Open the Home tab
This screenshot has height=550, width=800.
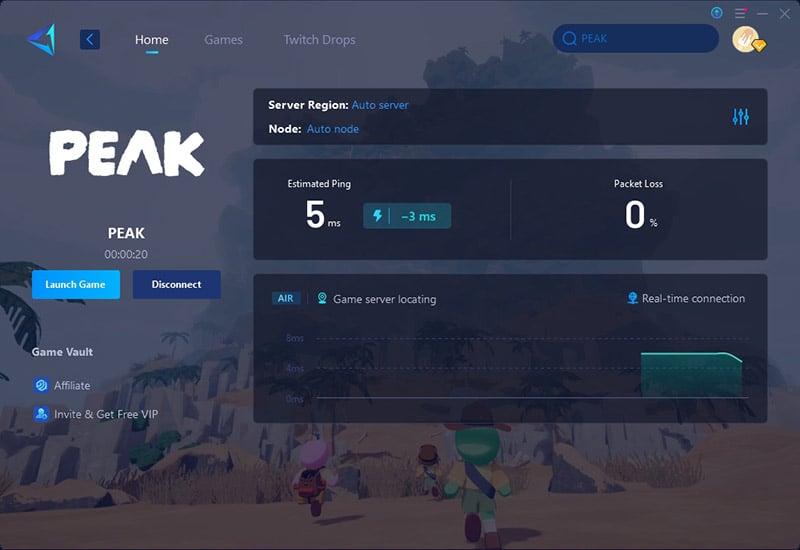click(x=152, y=39)
